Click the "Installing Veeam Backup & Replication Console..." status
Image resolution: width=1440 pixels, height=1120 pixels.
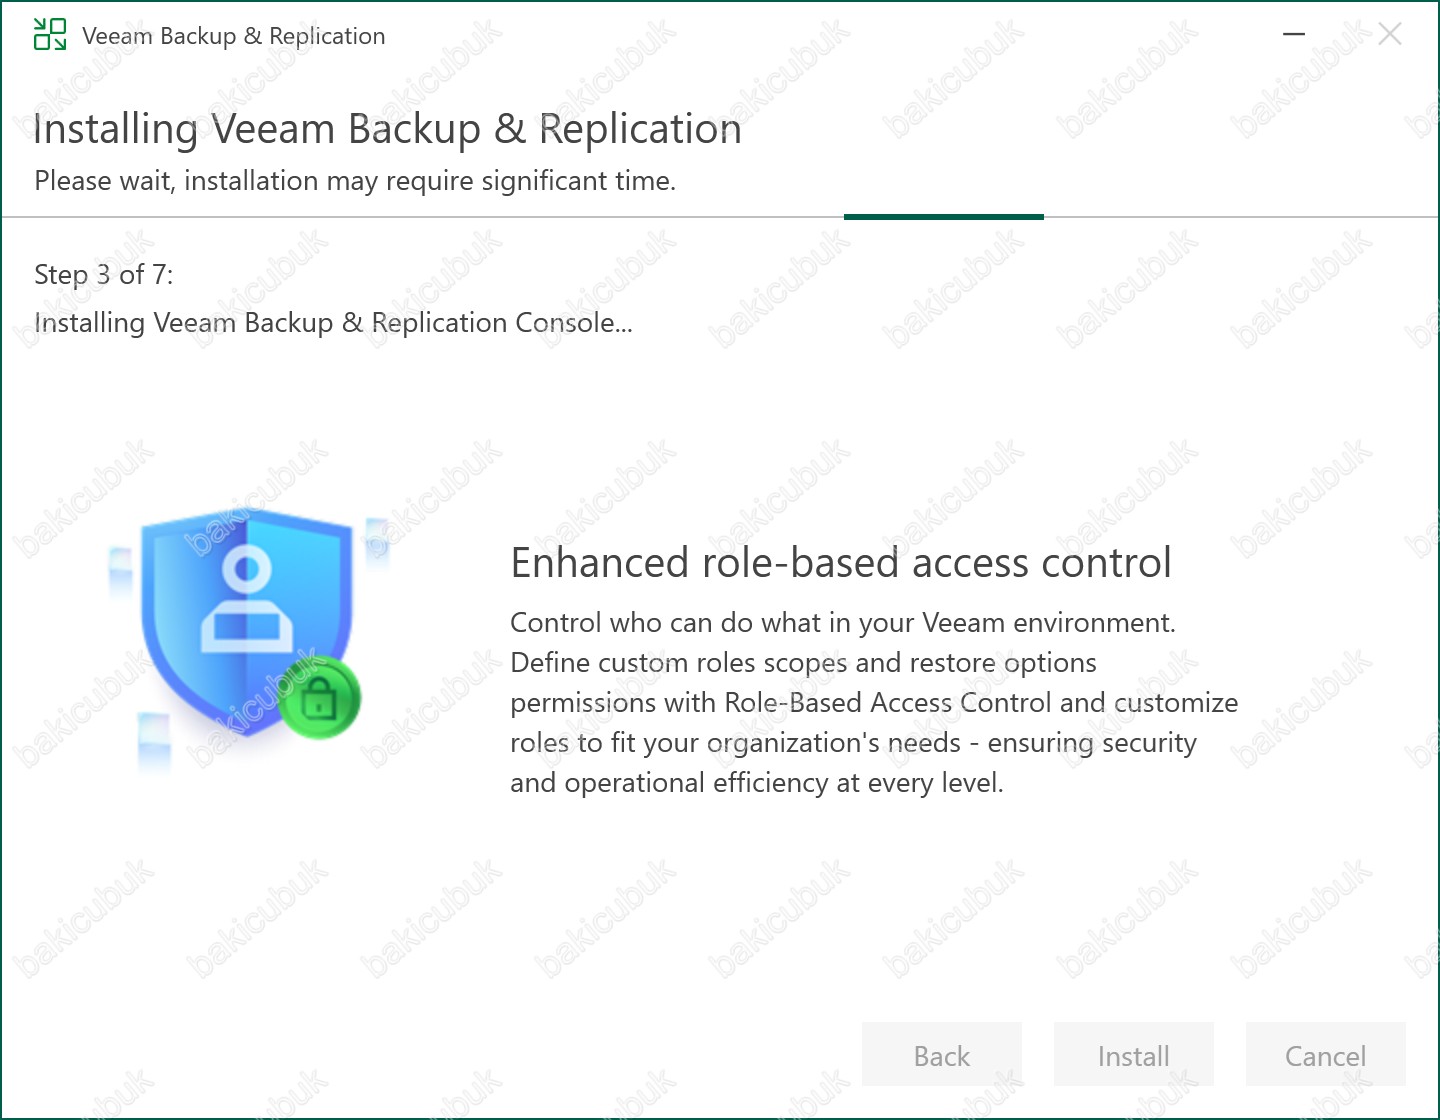[333, 323]
